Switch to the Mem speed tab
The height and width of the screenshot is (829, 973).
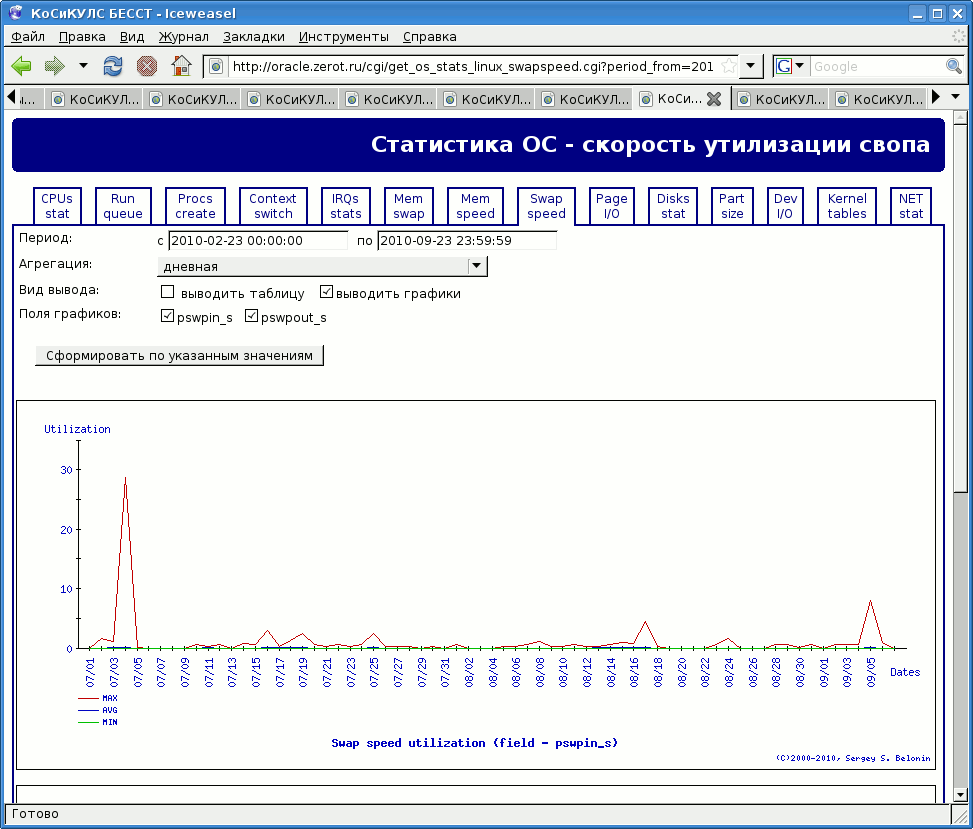tap(475, 206)
